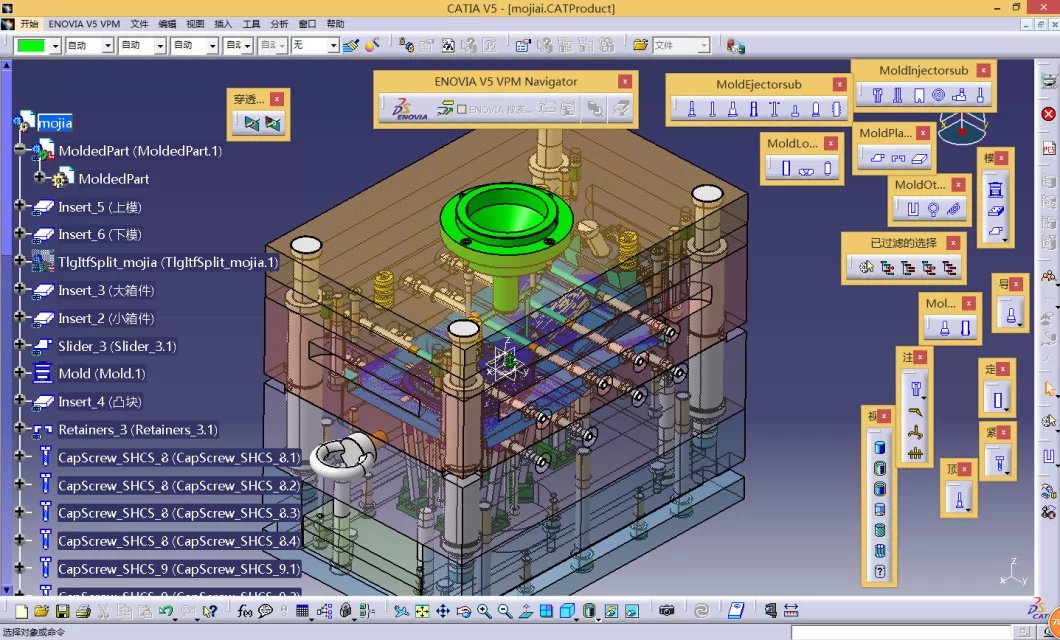Click last icon in MoldEjectorsub toolbar
This screenshot has height=640, width=1060.
(836, 109)
